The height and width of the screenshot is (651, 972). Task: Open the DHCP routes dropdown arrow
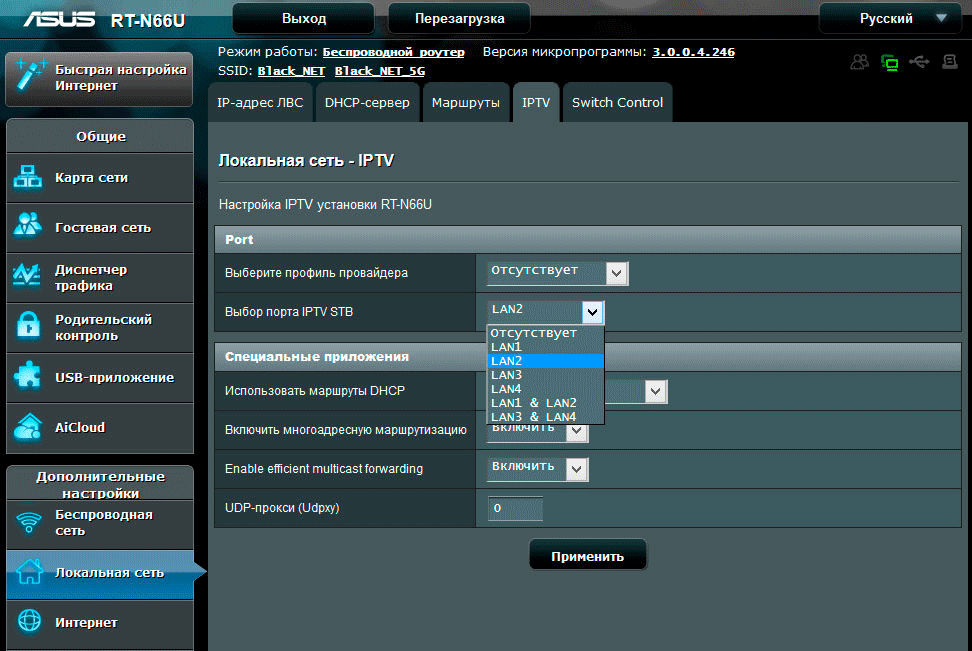656,391
